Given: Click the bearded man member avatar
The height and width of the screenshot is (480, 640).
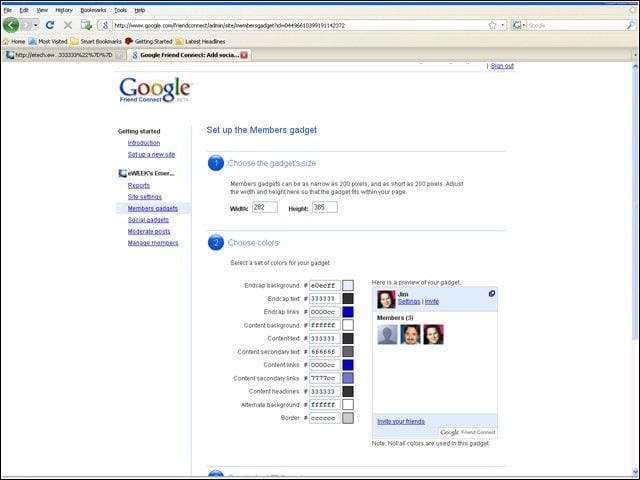Looking at the screenshot, I should coord(410,334).
